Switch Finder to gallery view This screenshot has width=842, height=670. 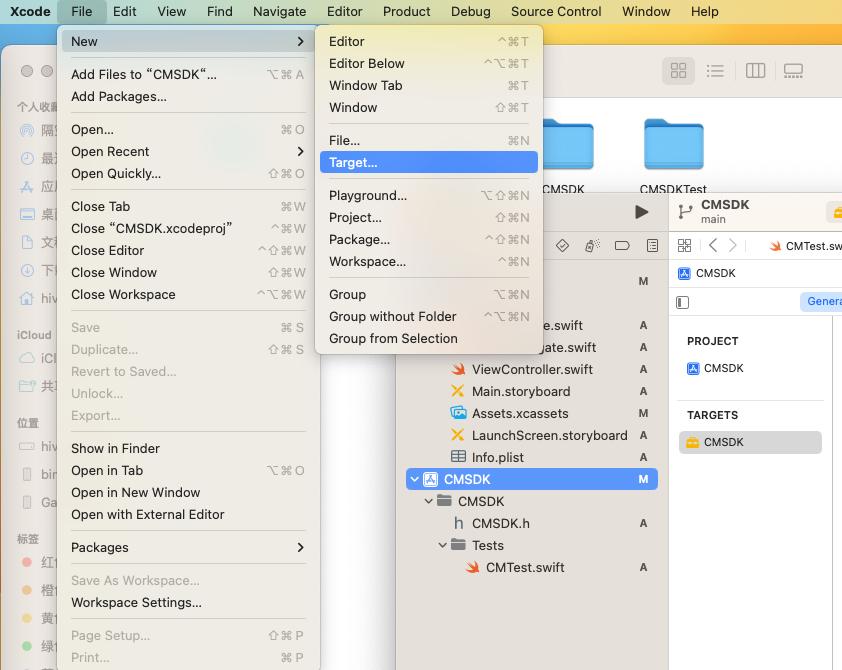793,70
